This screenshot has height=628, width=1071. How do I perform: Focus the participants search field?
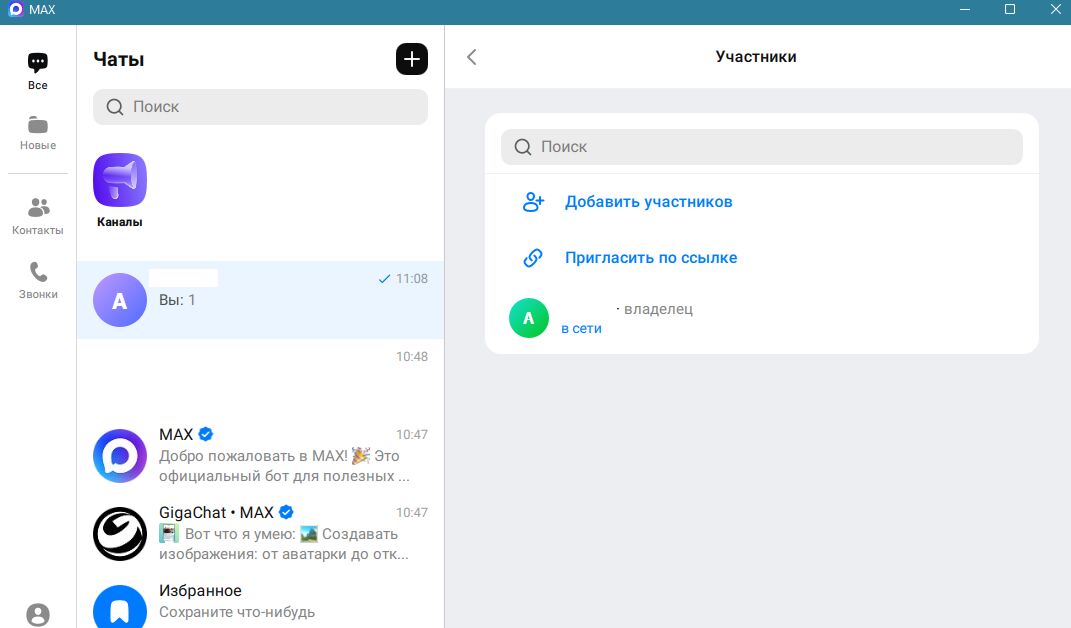tap(761, 147)
